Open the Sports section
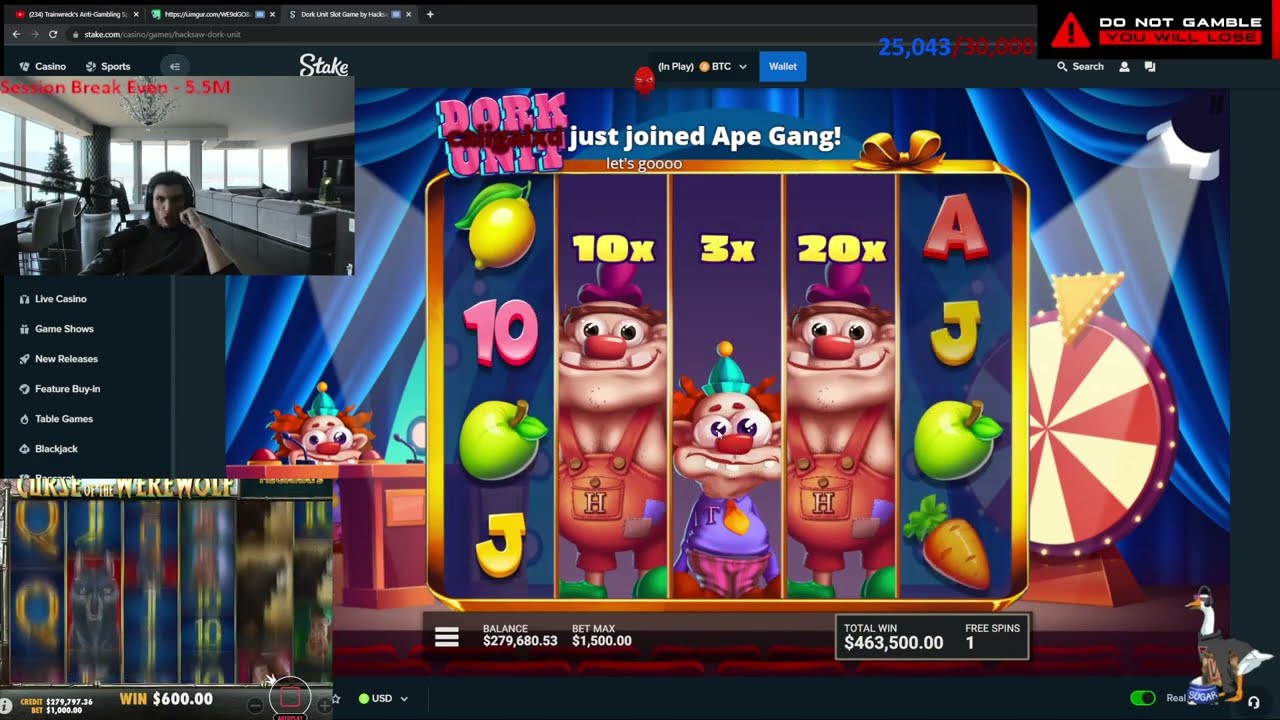Viewport: 1280px width, 720px height. [x=108, y=66]
